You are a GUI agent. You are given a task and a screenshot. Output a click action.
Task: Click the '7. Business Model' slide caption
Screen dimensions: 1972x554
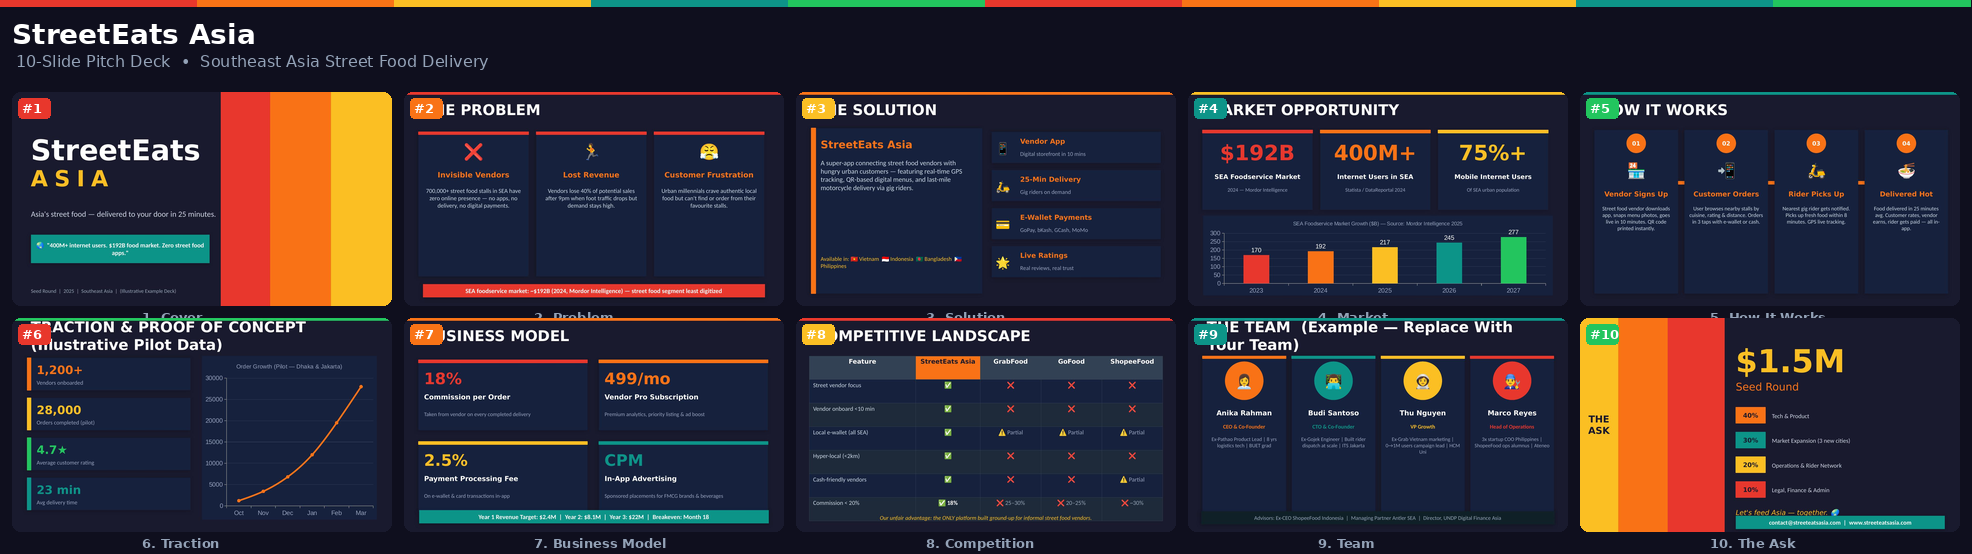600,543
